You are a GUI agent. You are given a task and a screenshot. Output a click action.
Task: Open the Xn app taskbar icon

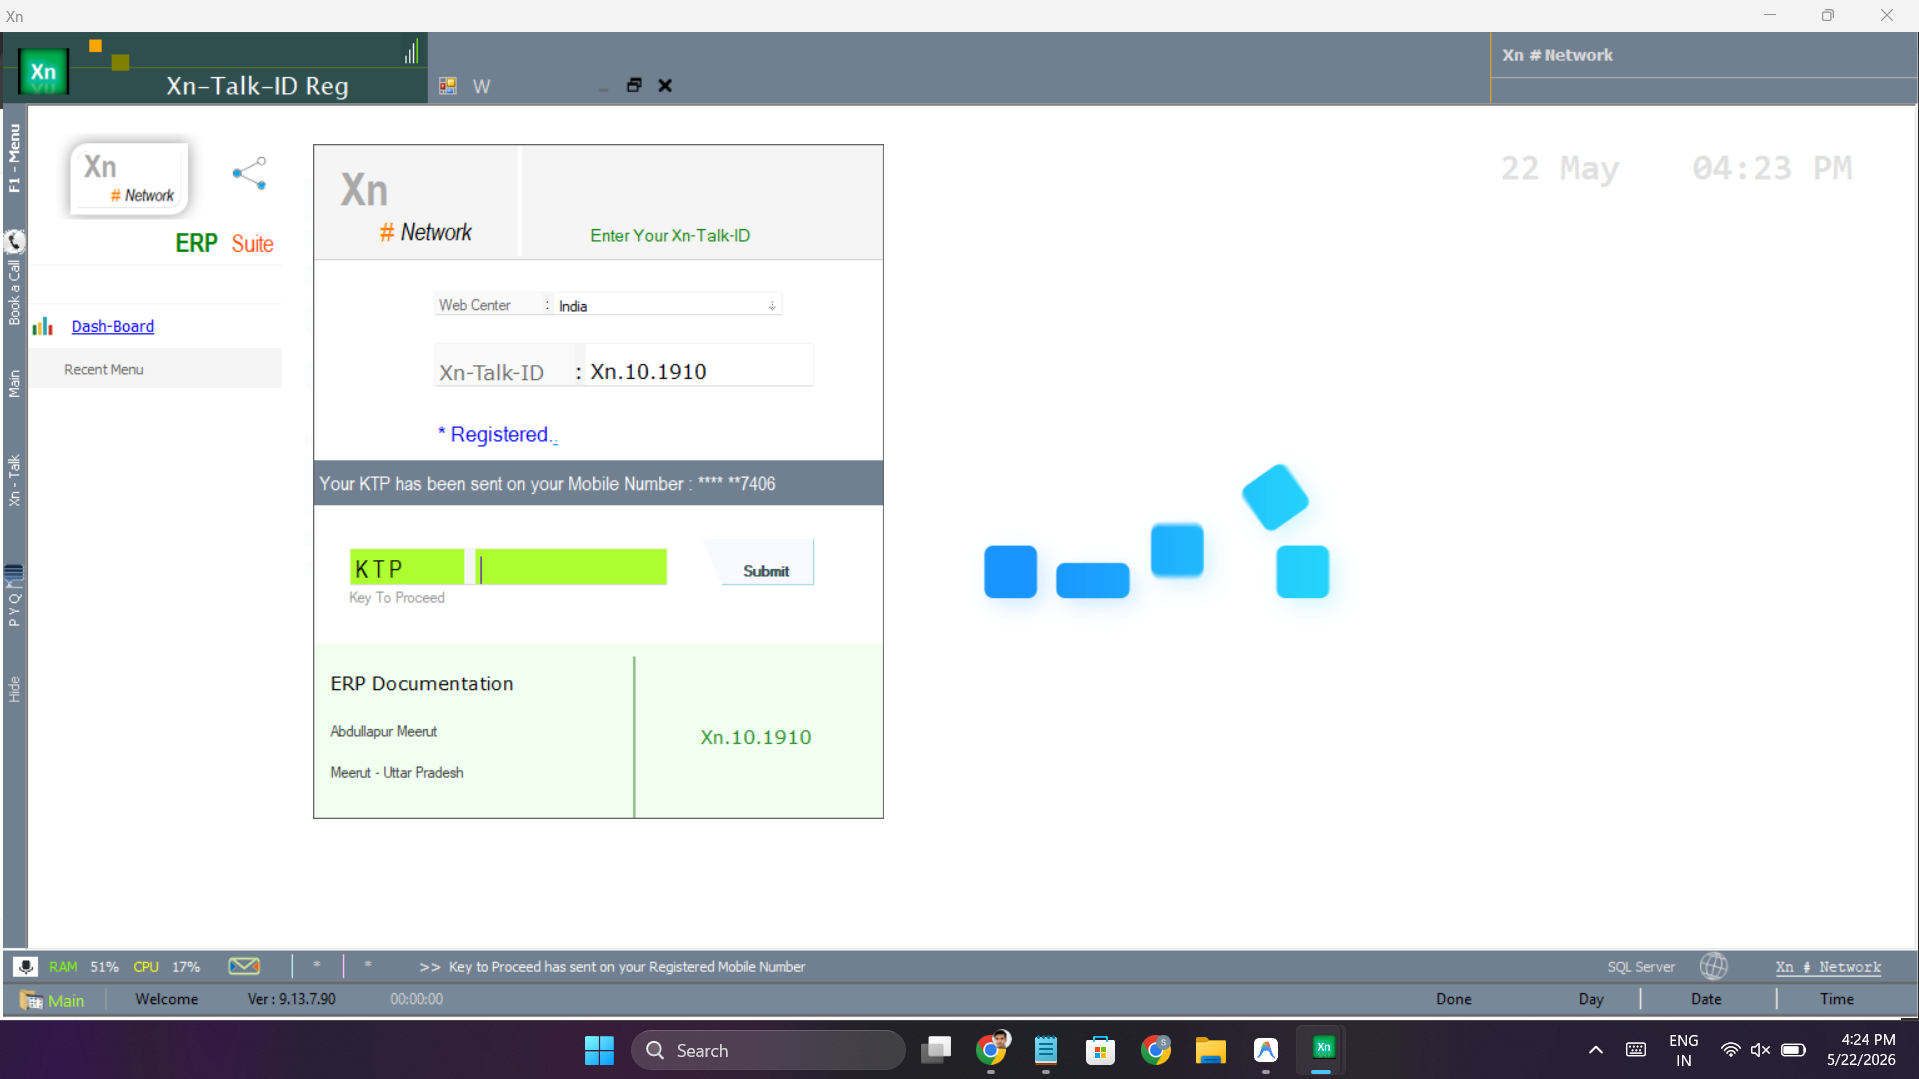[1322, 1049]
